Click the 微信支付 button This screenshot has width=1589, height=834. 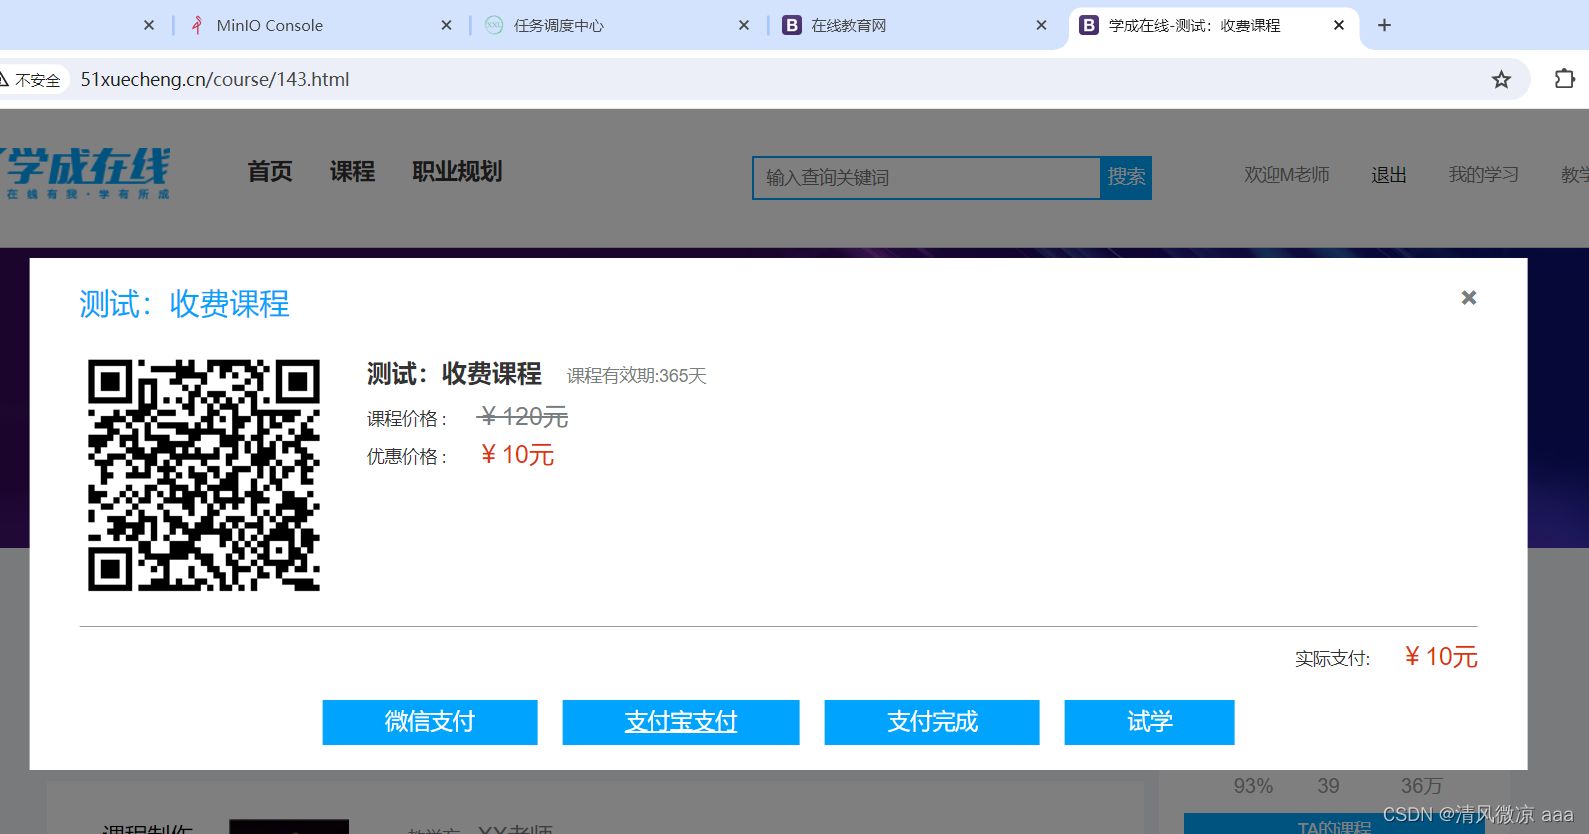point(430,722)
